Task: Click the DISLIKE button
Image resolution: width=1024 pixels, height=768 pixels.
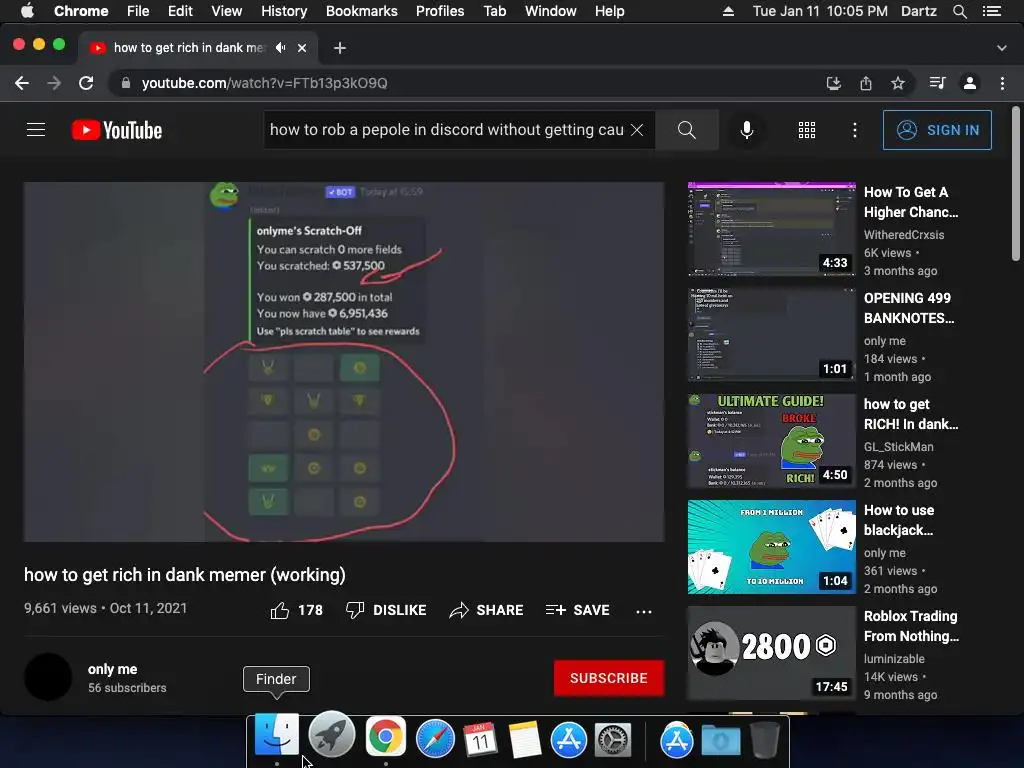Action: point(386,610)
